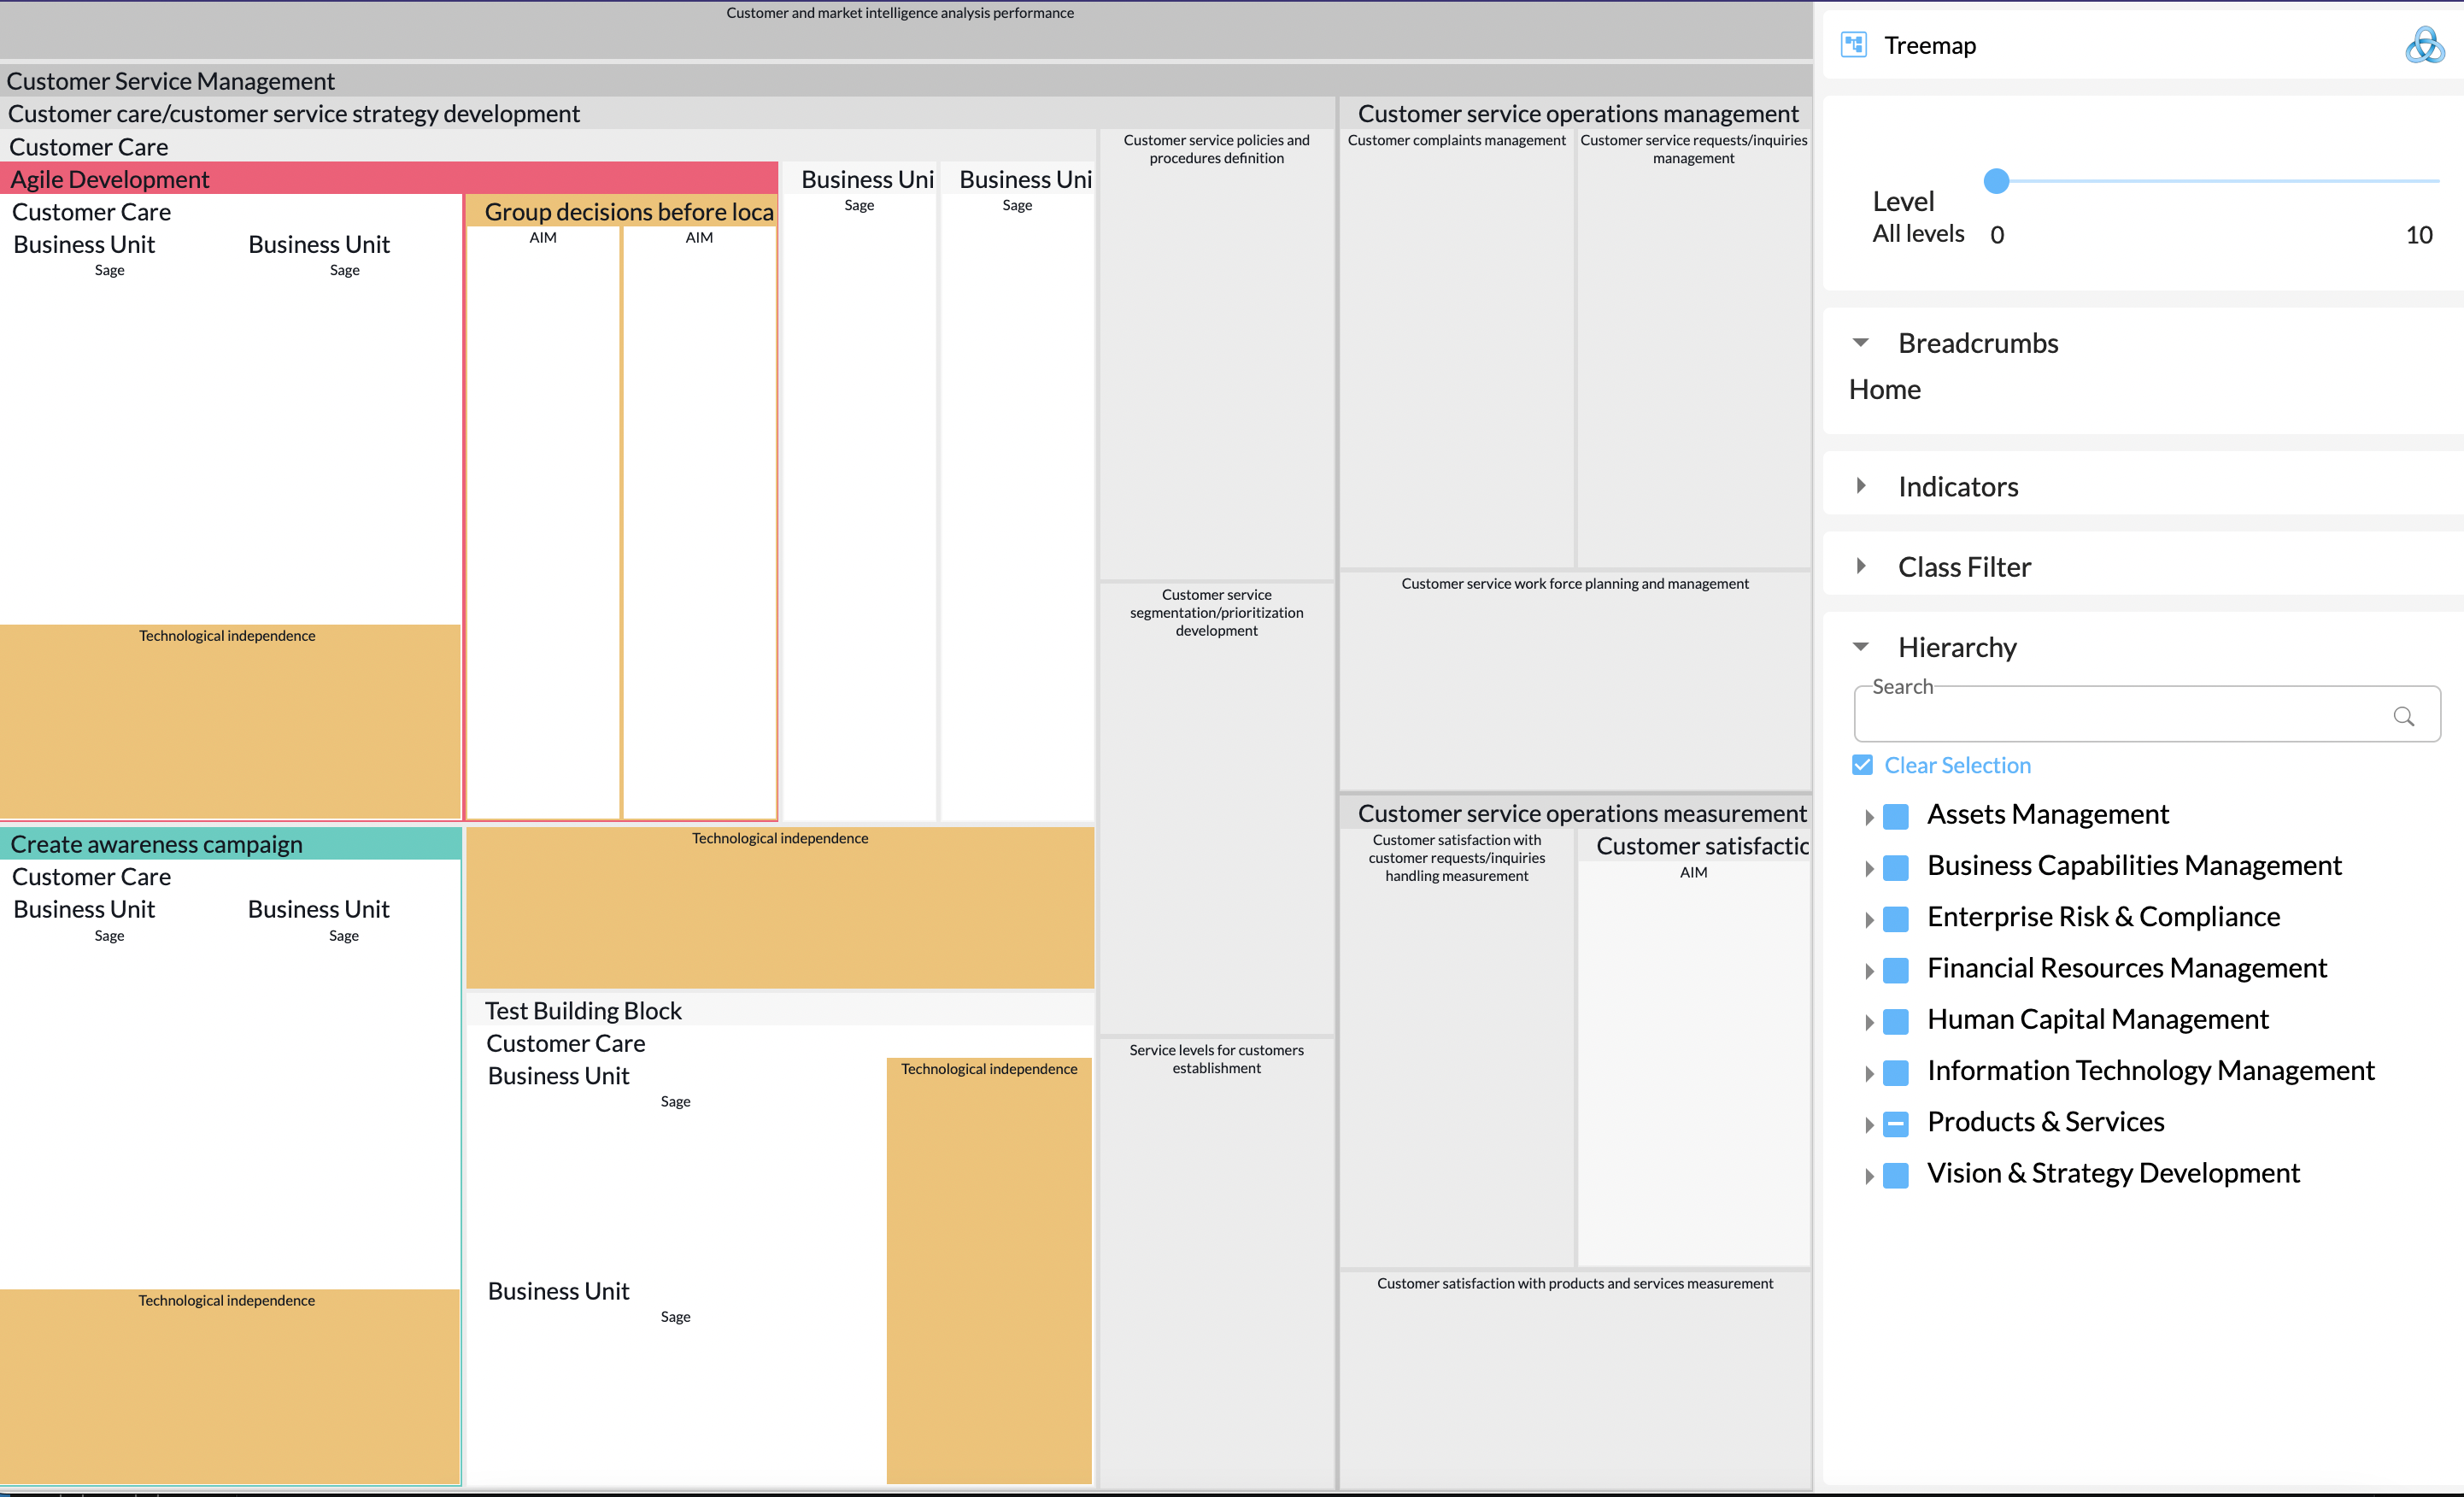Toggle the Clear Selection checkbox

pos(1862,765)
